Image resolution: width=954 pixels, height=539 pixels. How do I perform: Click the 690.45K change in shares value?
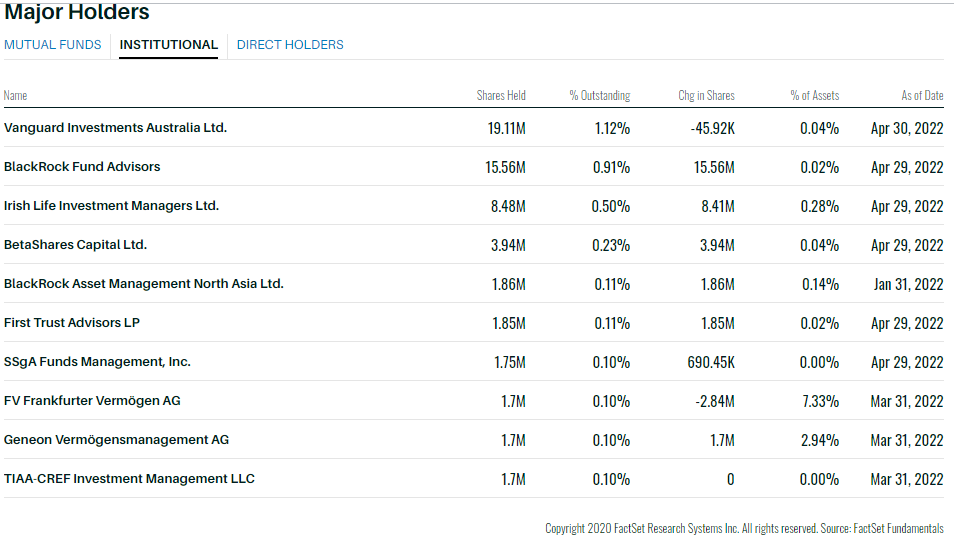711,362
